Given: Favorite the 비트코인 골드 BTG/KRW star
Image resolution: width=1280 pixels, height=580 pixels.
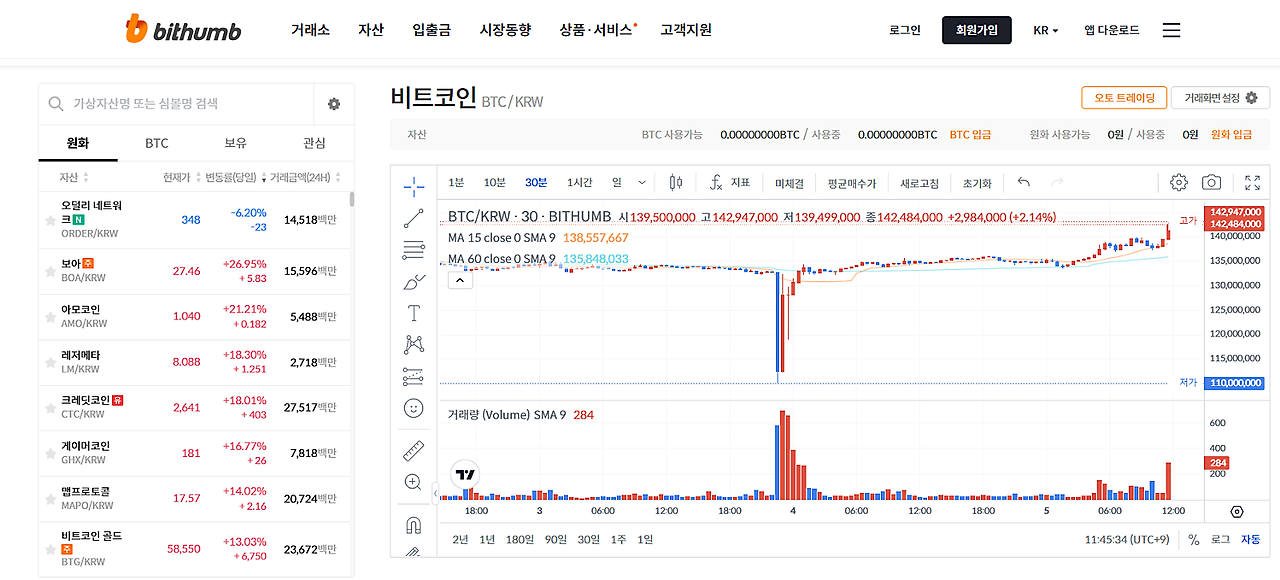Looking at the screenshot, I should [x=50, y=549].
